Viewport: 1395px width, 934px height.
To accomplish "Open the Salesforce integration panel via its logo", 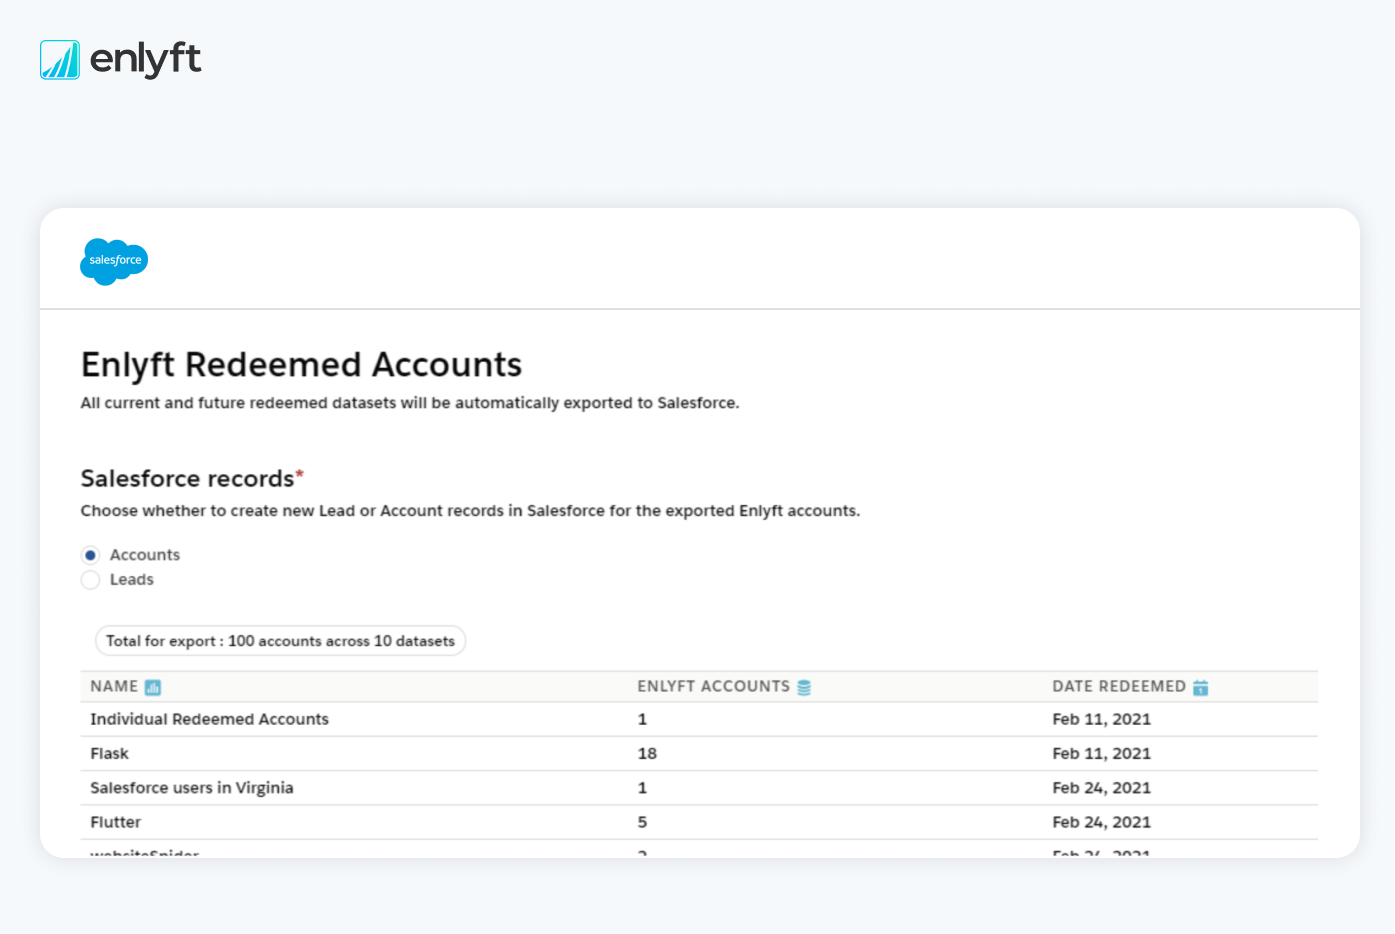I will pyautogui.click(x=113, y=262).
